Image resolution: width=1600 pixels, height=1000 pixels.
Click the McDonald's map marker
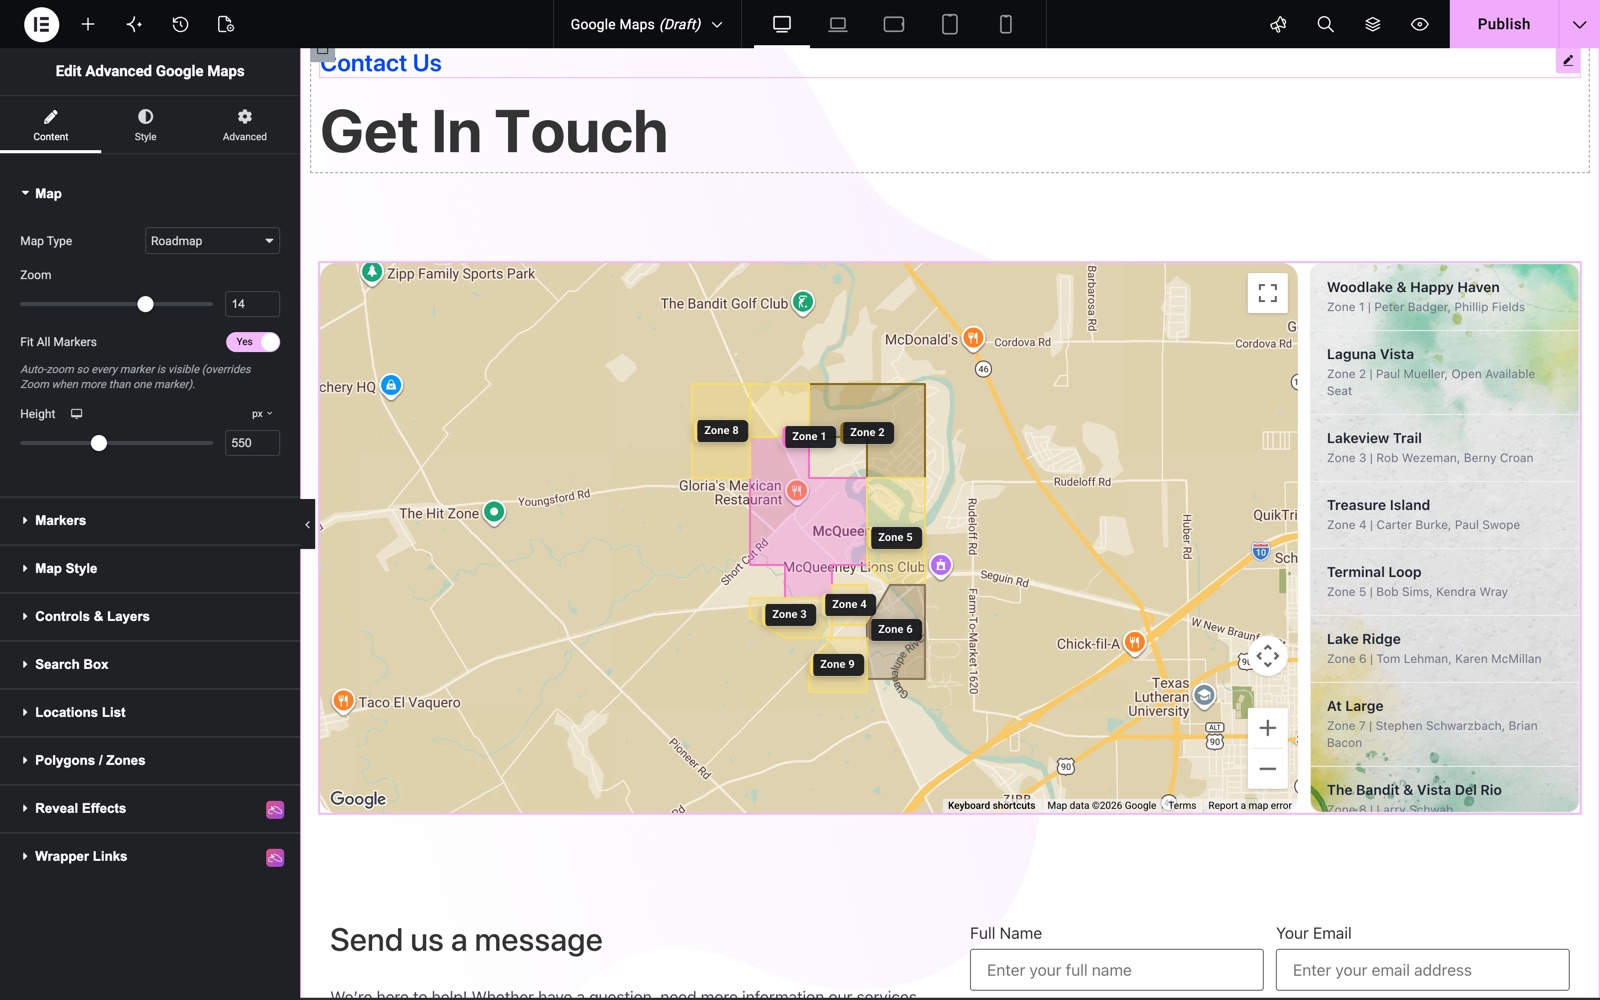pyautogui.click(x=973, y=338)
